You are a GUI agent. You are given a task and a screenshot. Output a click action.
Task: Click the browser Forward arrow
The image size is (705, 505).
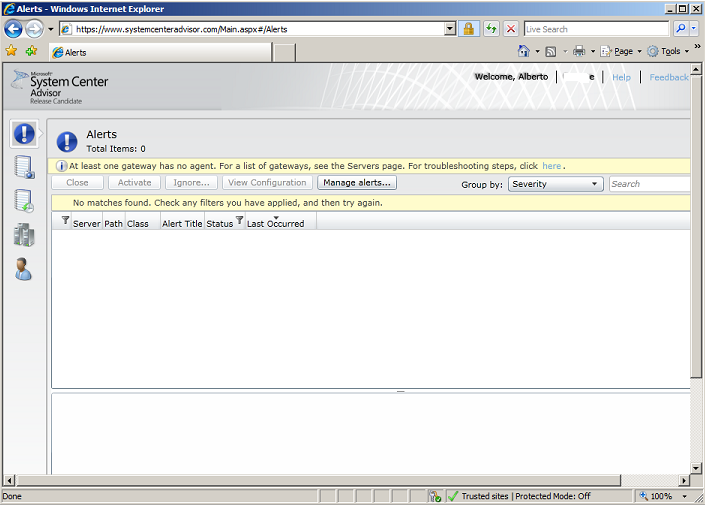point(34,29)
